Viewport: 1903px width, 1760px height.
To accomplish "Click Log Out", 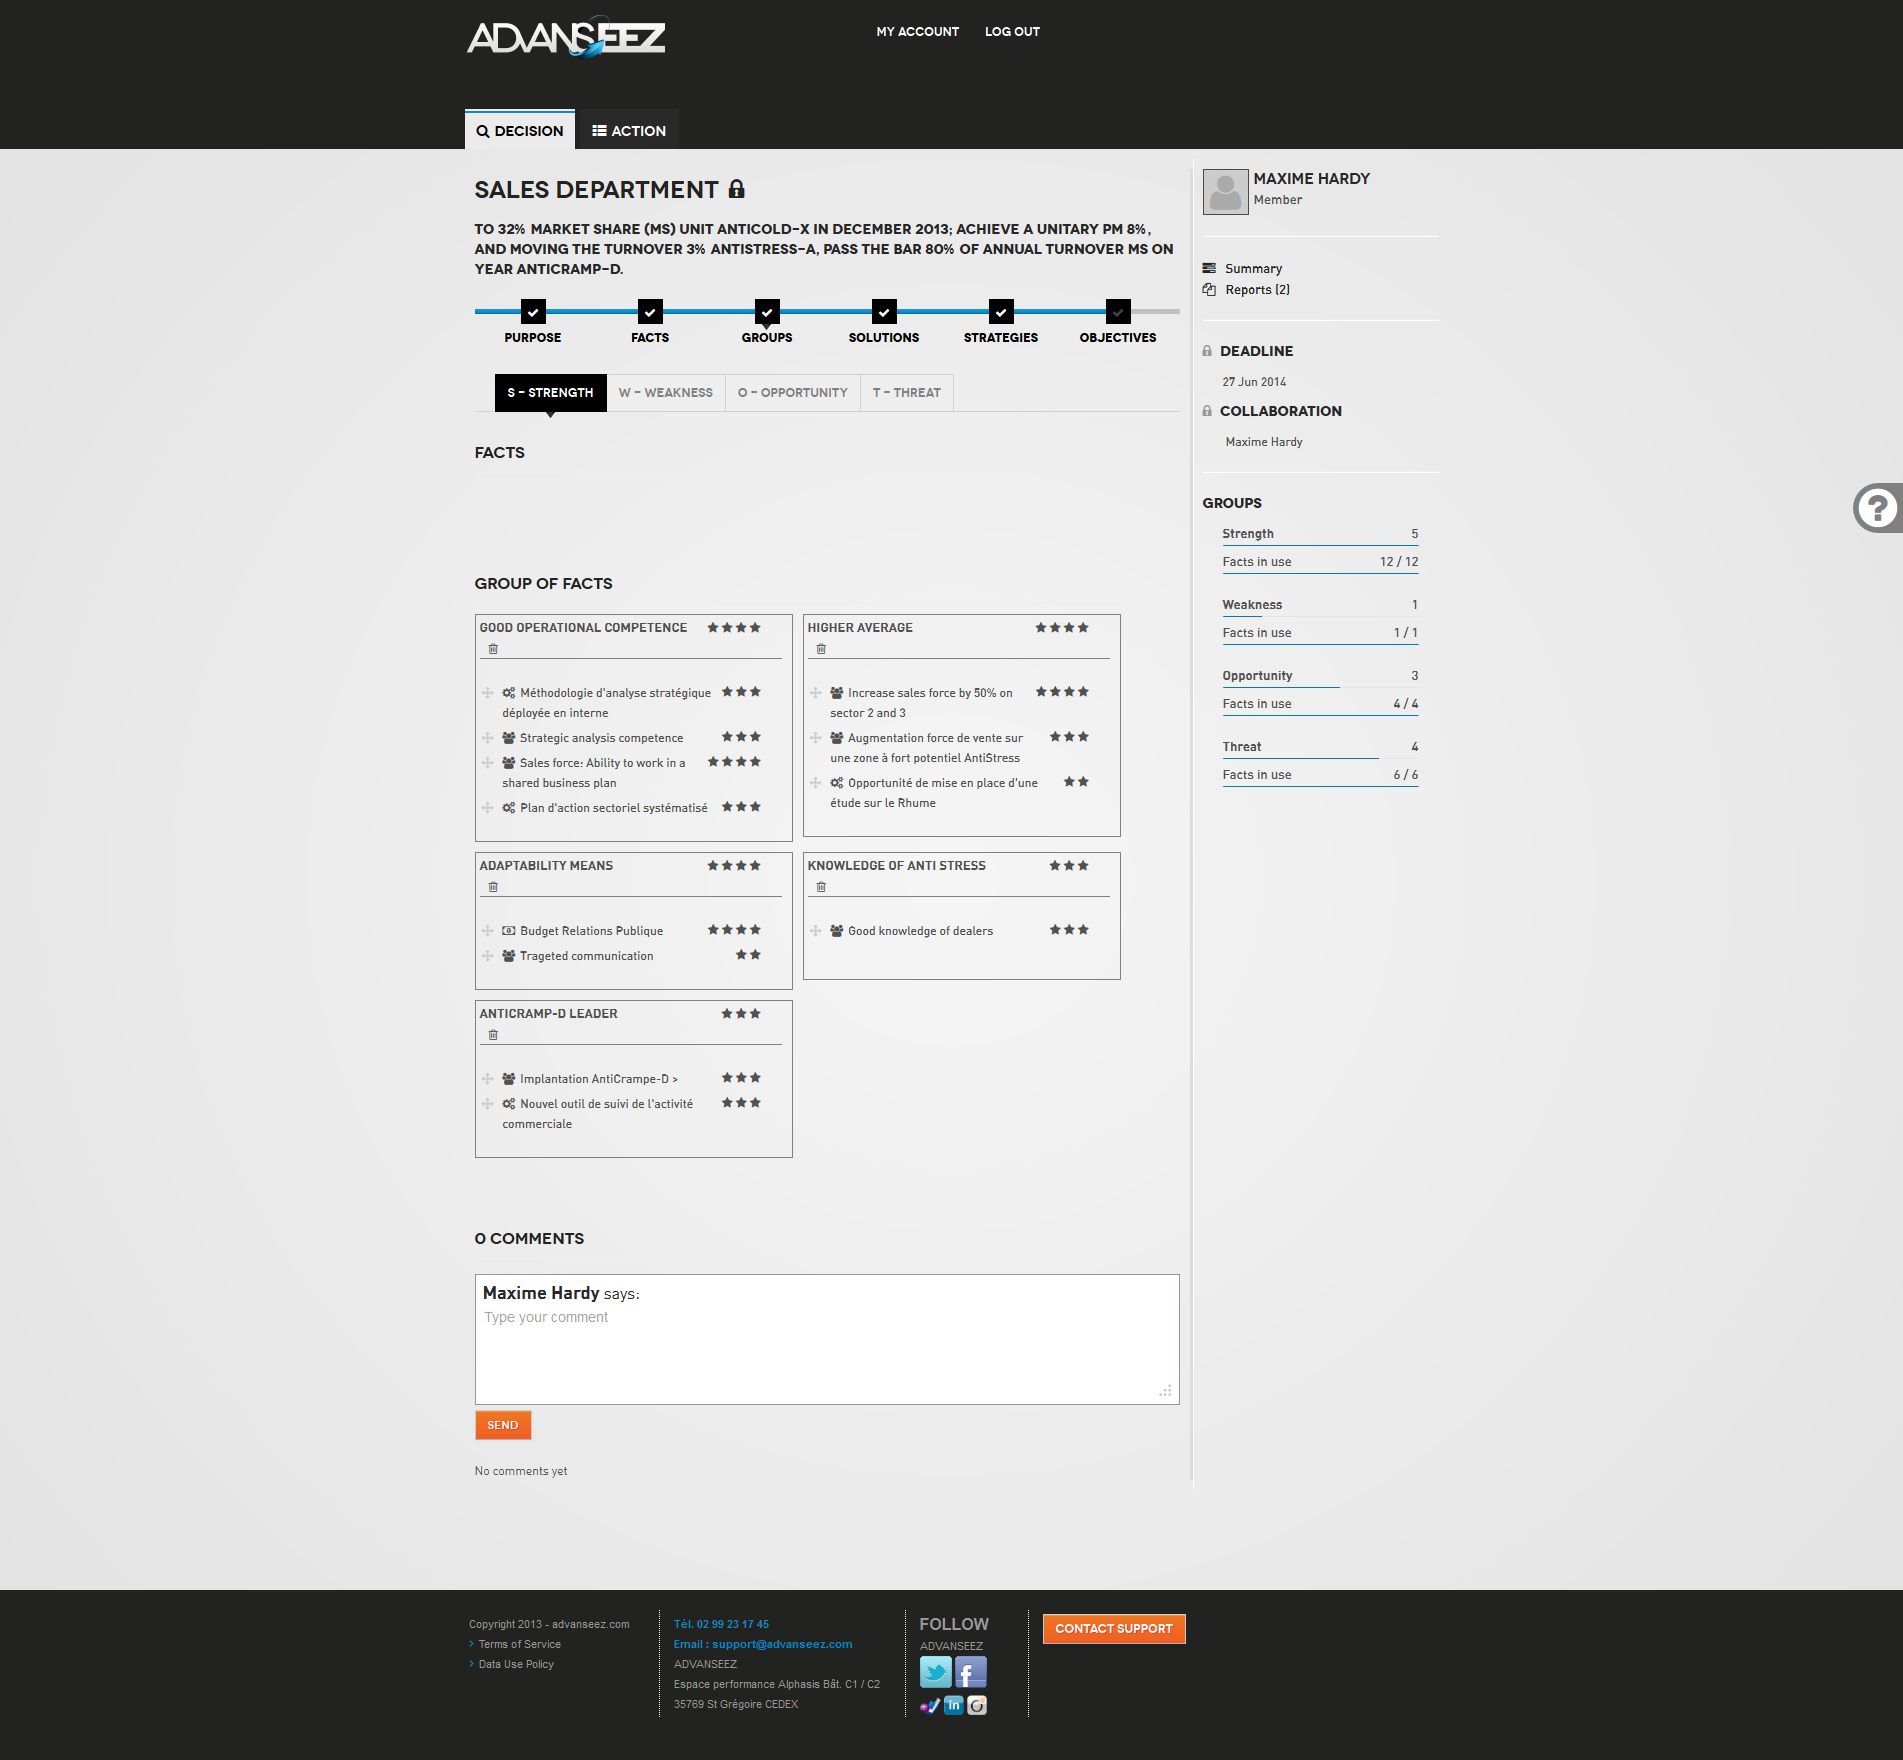I will [x=1012, y=32].
